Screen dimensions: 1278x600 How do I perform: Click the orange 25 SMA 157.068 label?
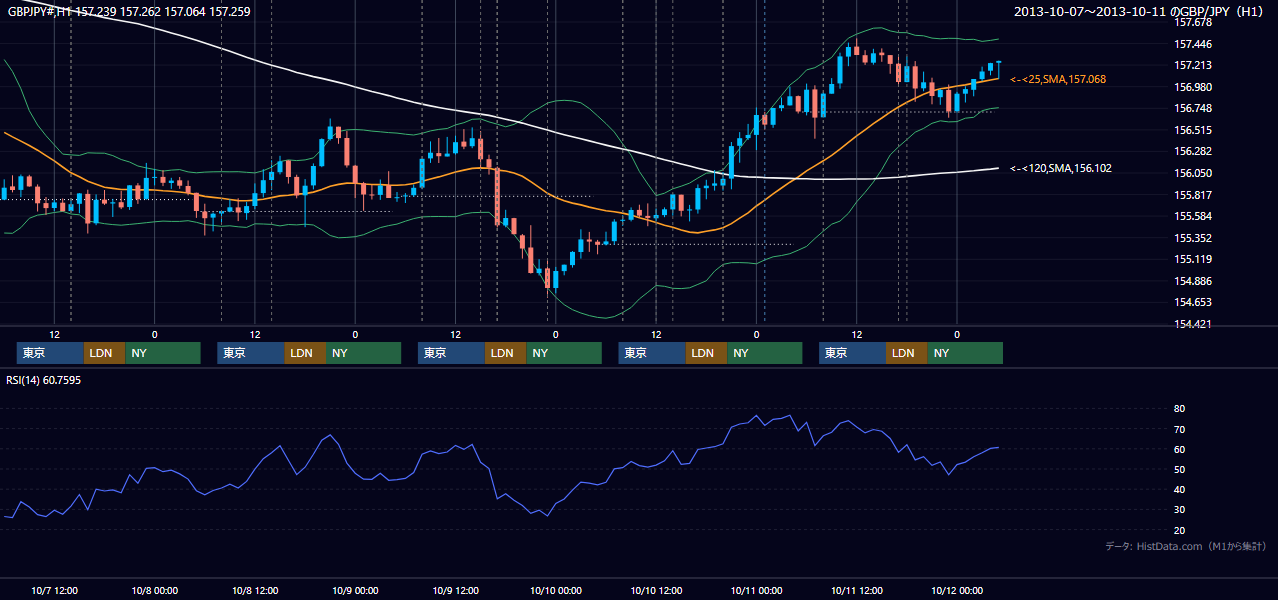1058,79
